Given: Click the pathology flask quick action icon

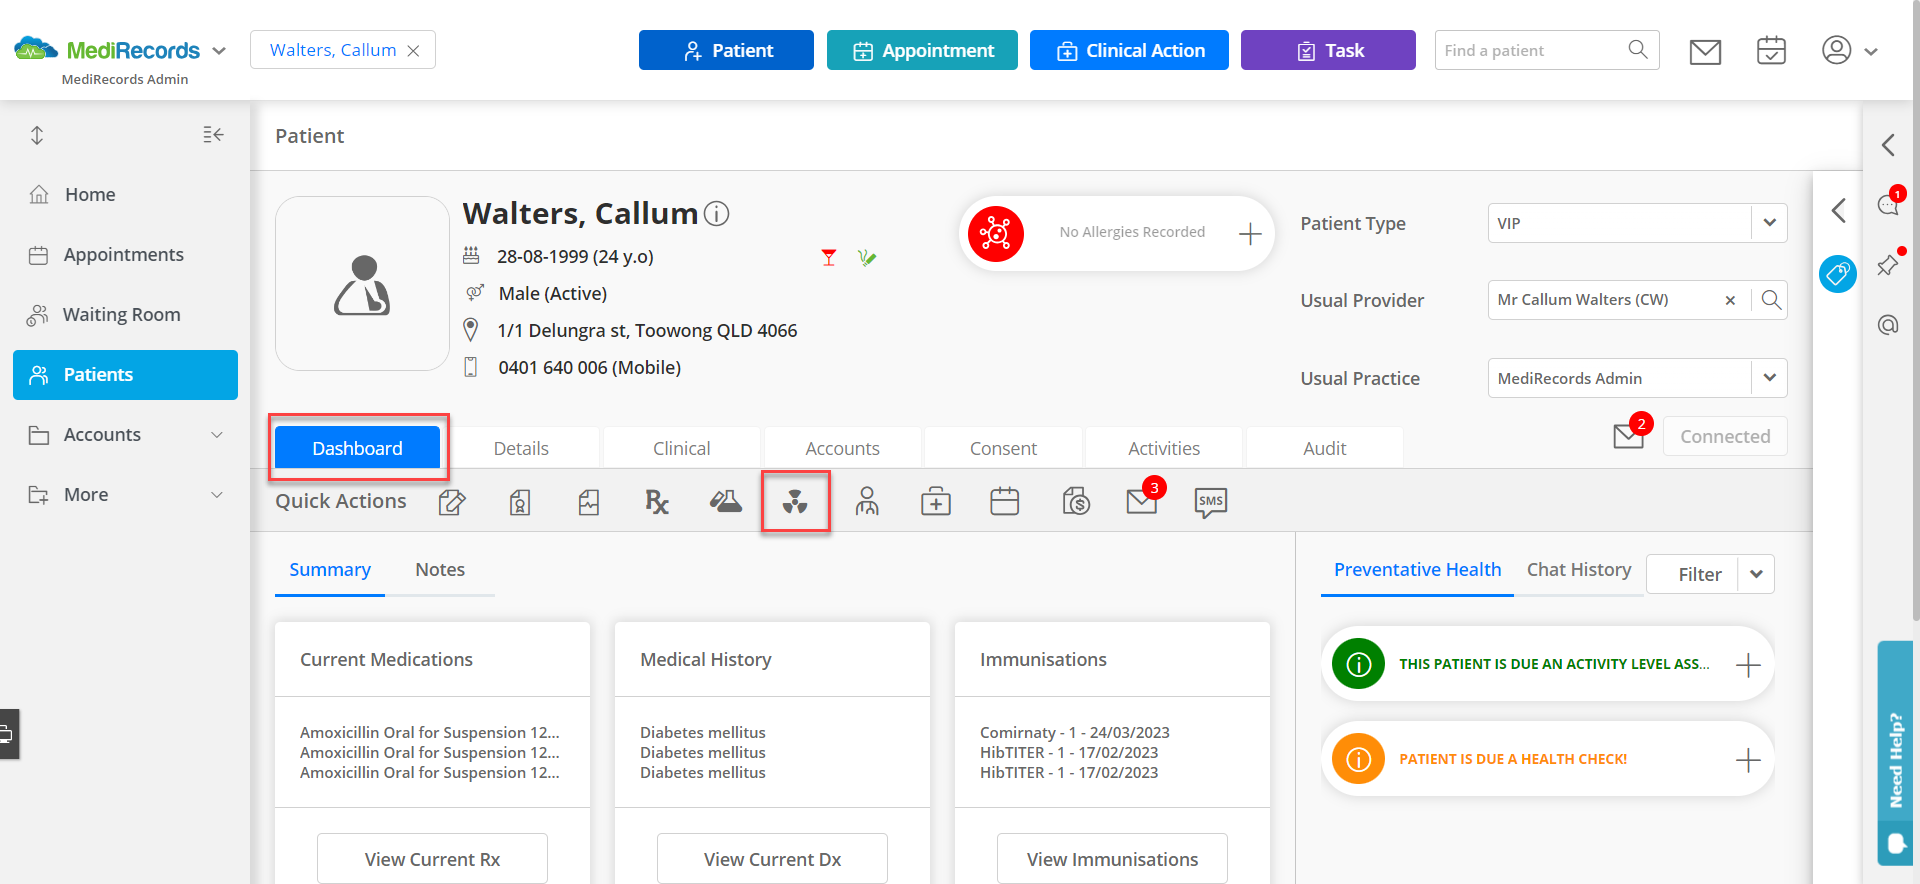Looking at the screenshot, I should [726, 502].
